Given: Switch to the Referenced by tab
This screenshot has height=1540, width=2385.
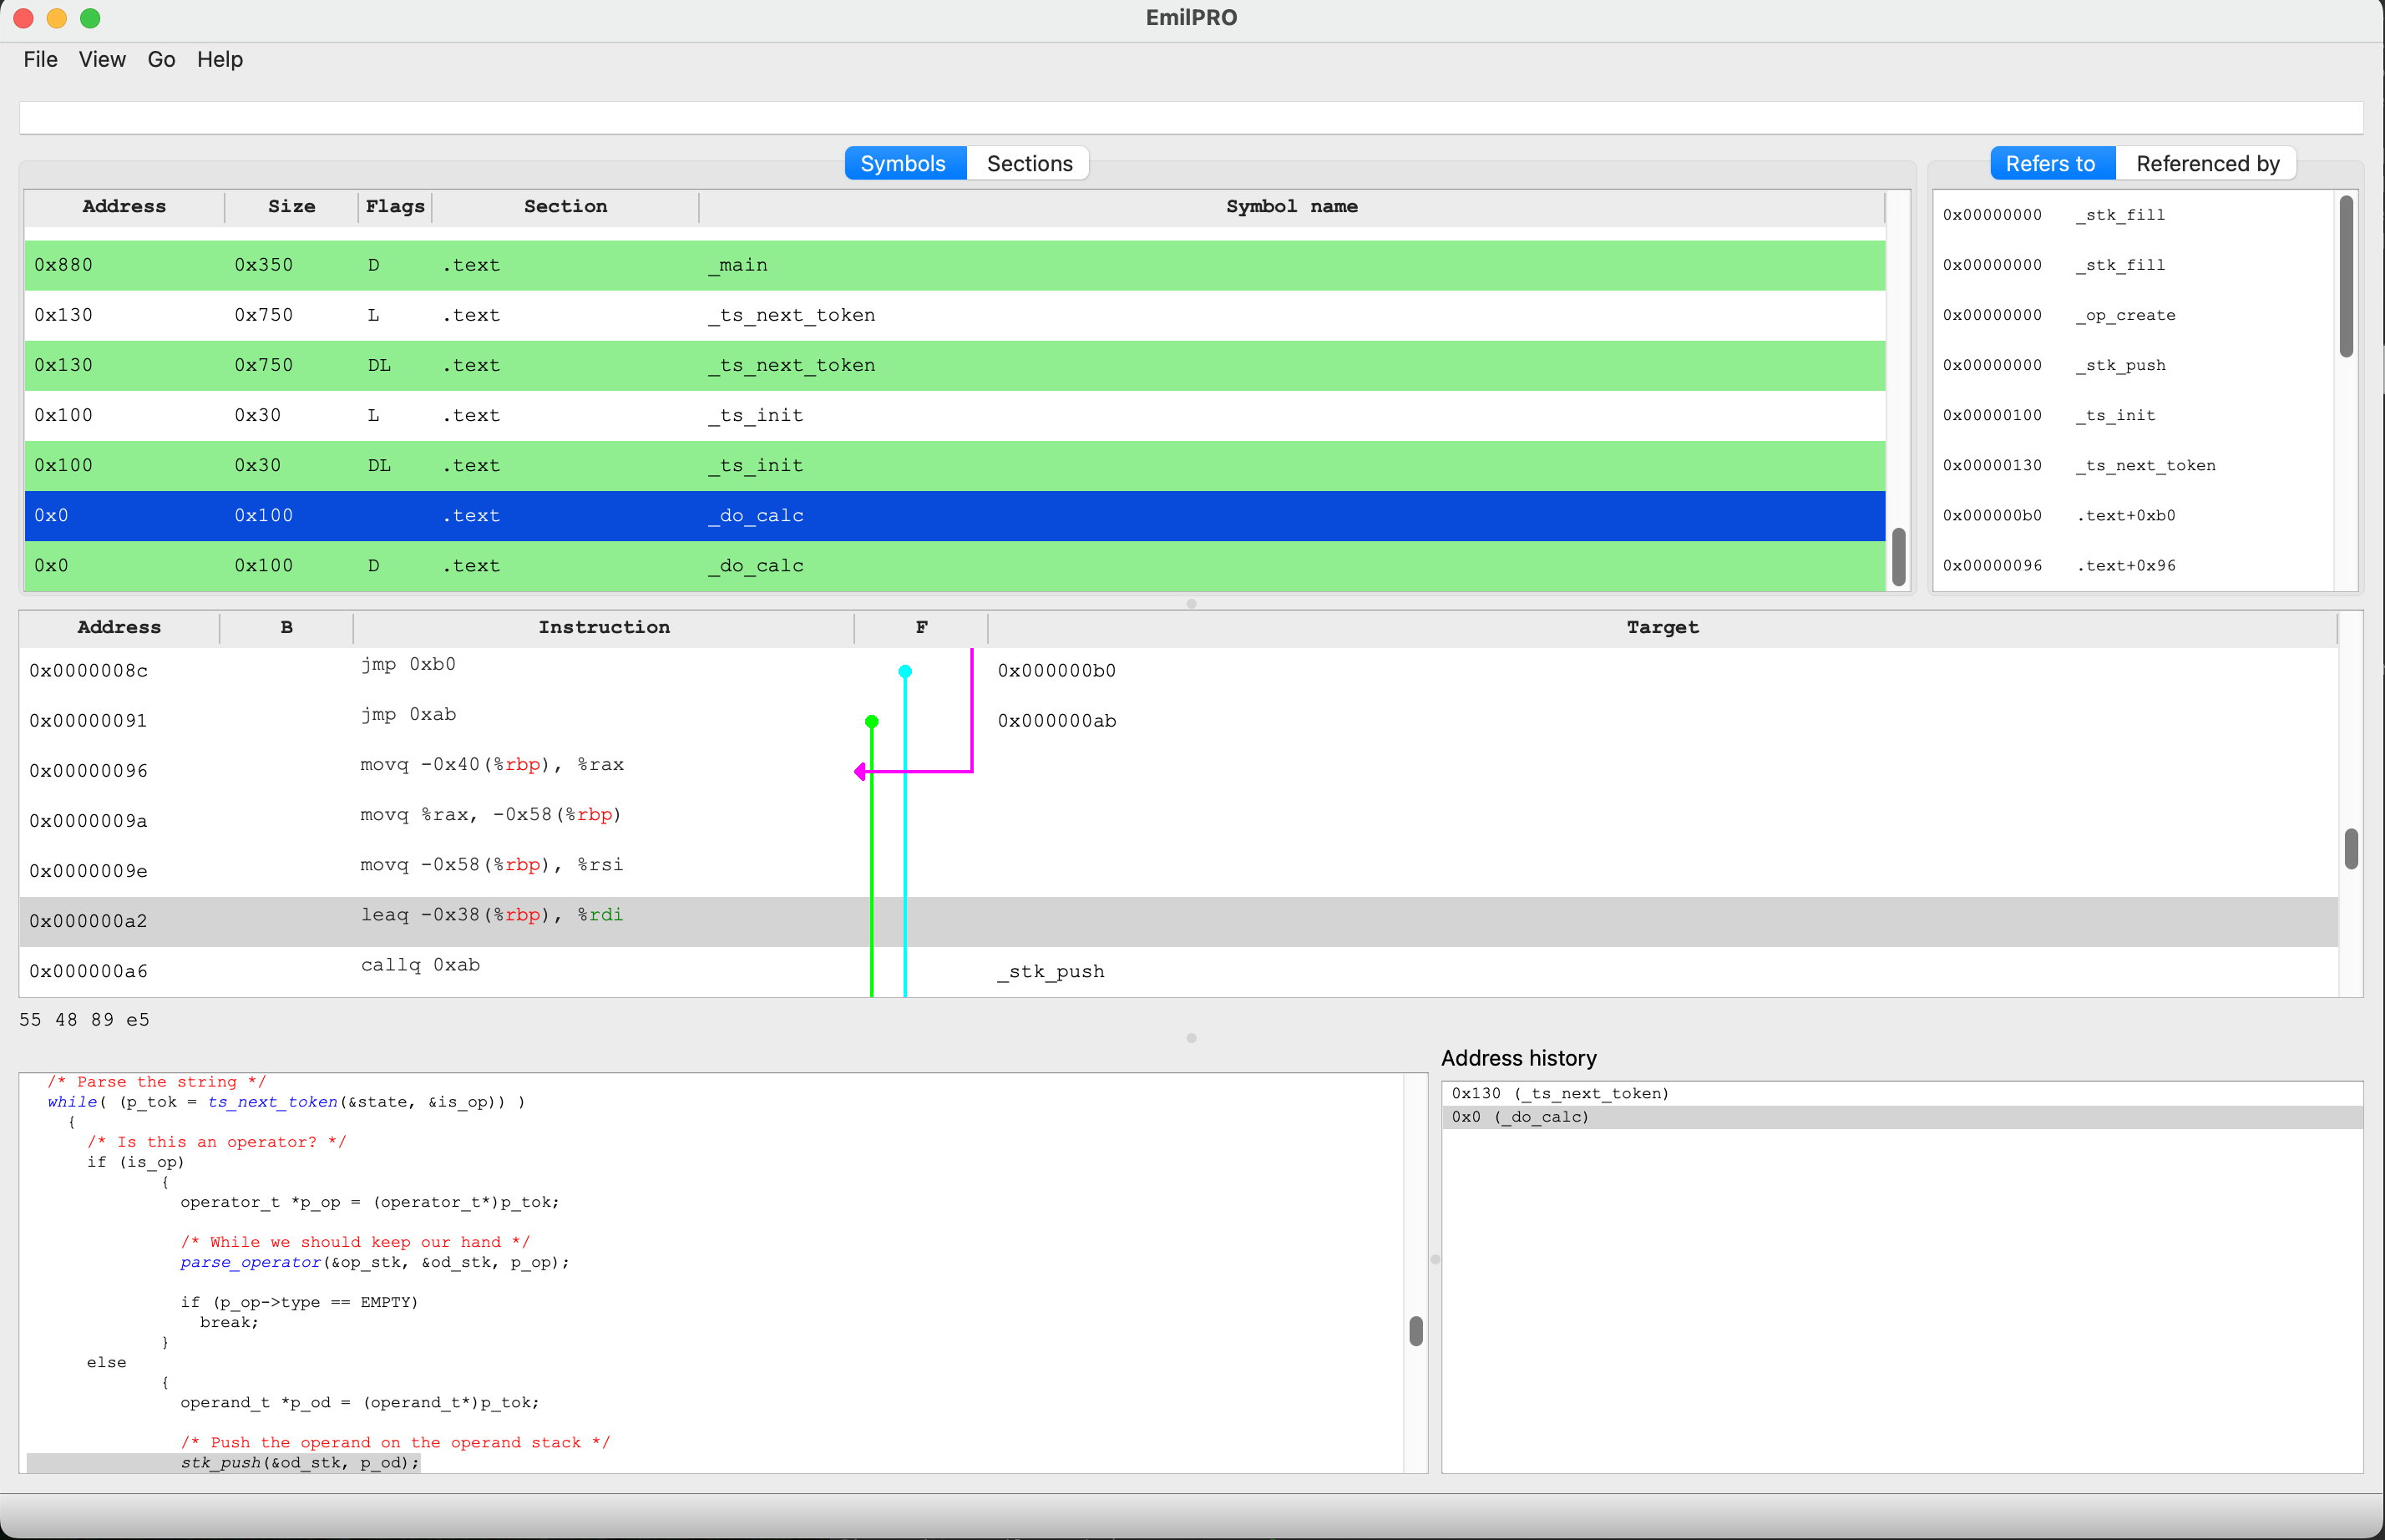Looking at the screenshot, I should [2208, 163].
